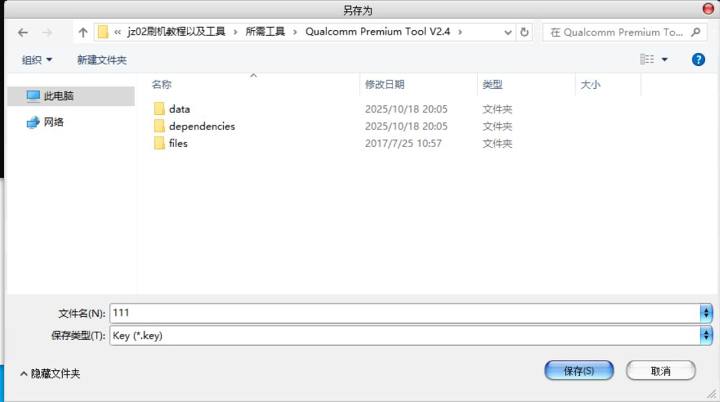The width and height of the screenshot is (720, 402).
Task: Expand address bar history dropdown
Action: tap(507, 32)
